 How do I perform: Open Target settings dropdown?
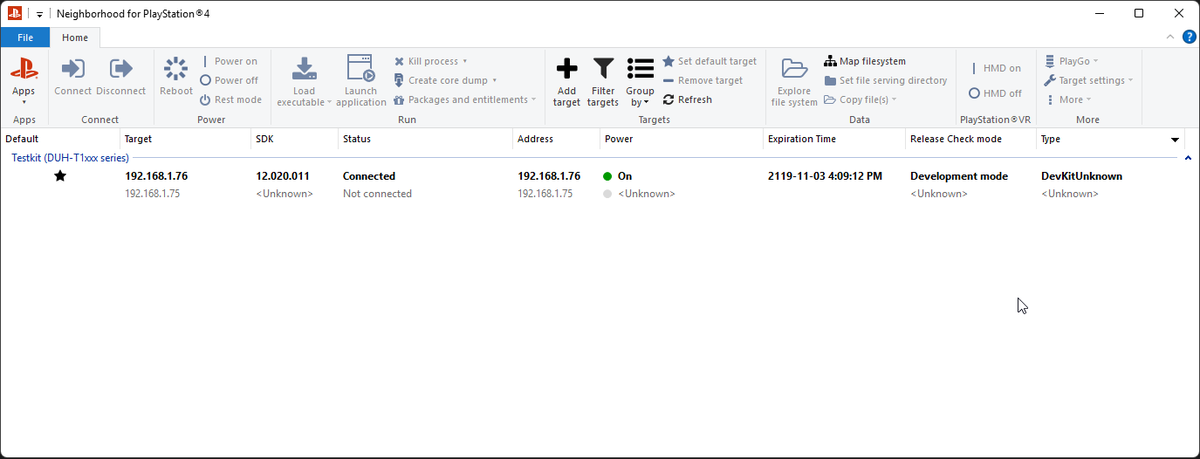1088,80
